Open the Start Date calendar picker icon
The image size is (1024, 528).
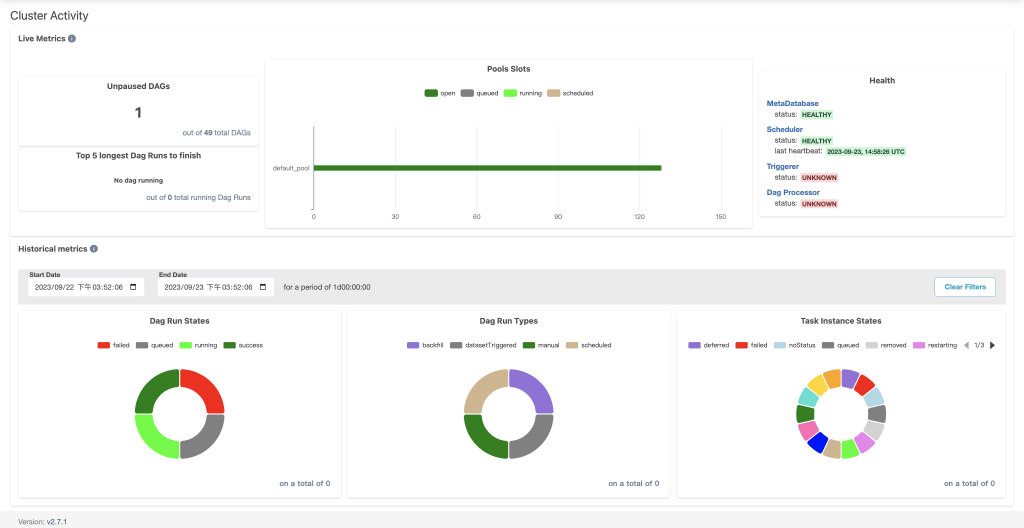click(134, 287)
